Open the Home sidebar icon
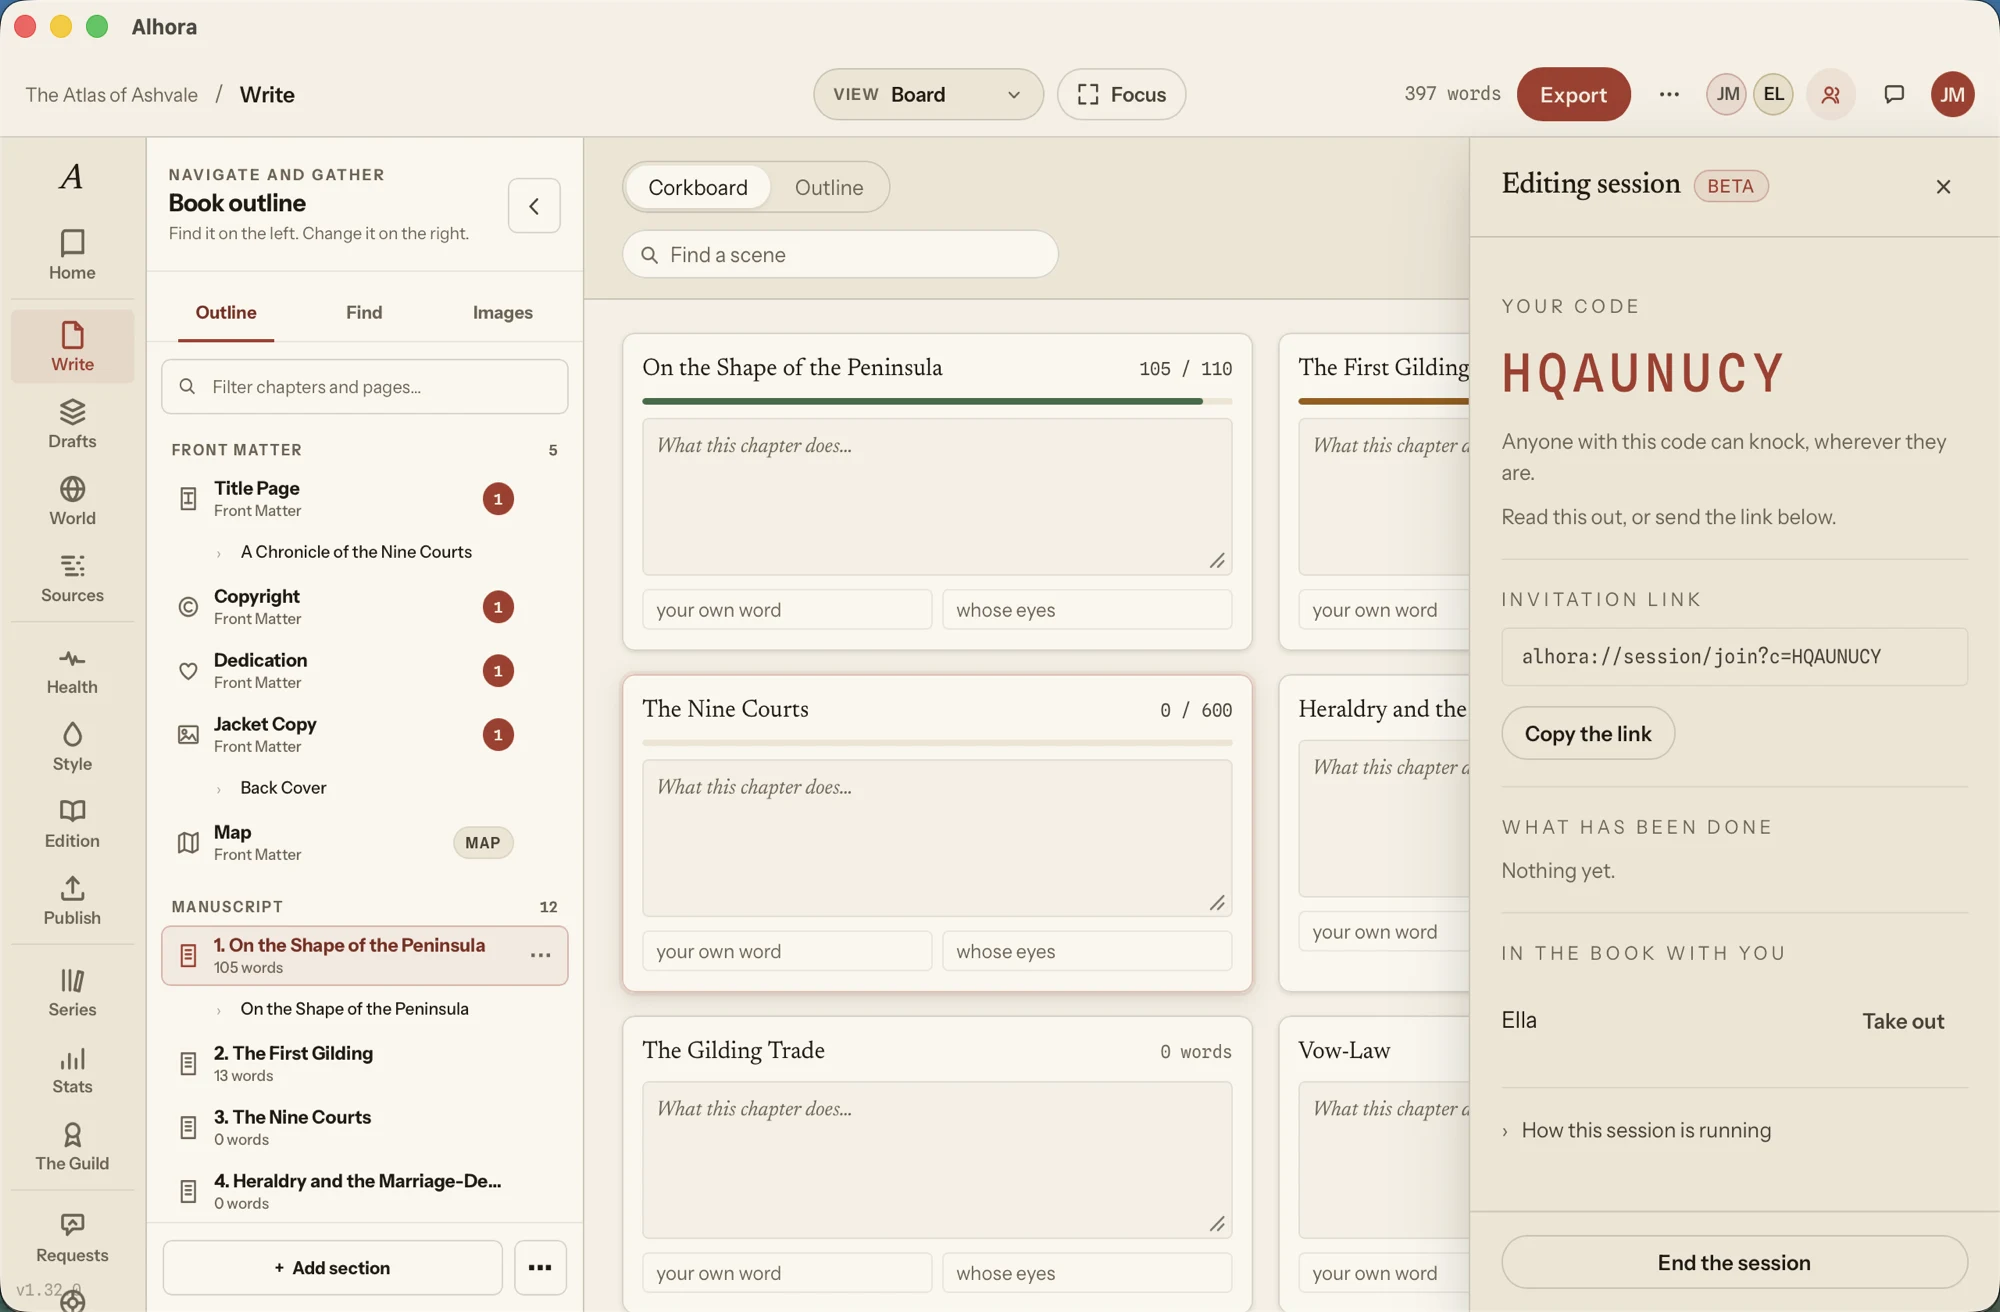2000x1312 pixels. pyautogui.click(x=72, y=254)
